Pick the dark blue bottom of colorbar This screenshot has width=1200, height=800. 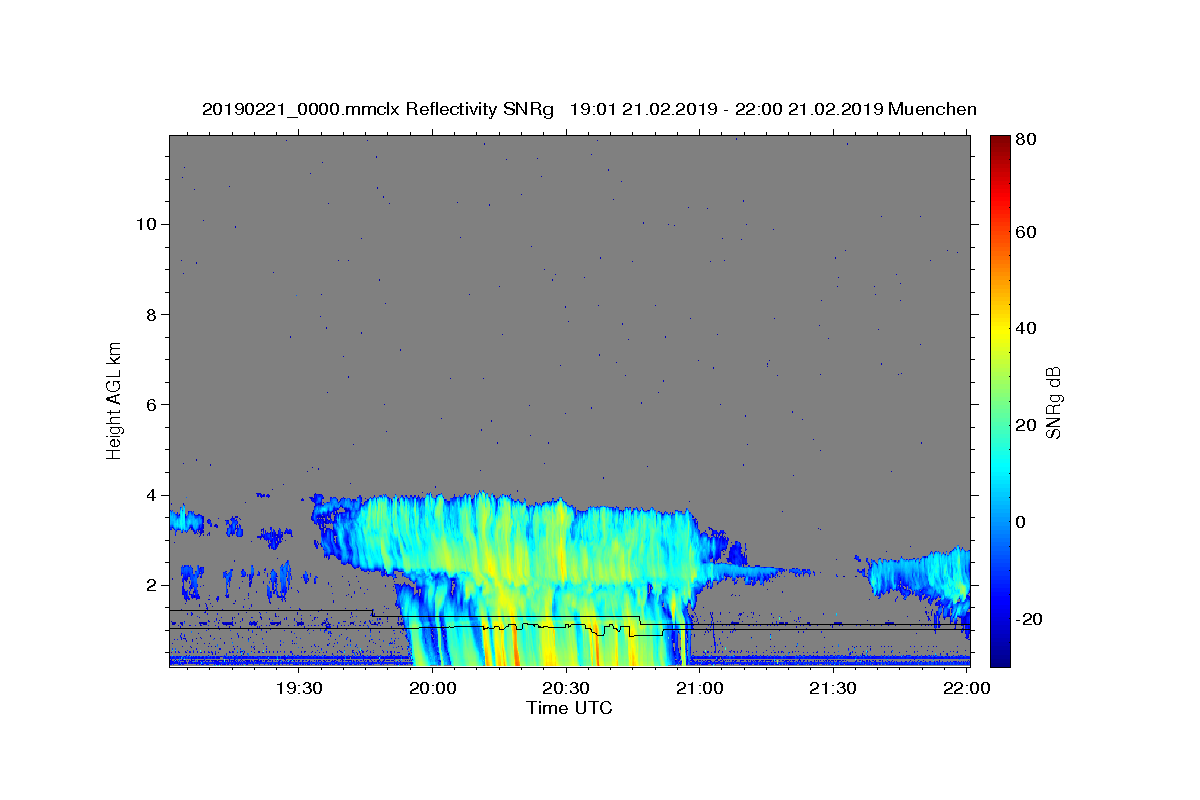point(1000,660)
